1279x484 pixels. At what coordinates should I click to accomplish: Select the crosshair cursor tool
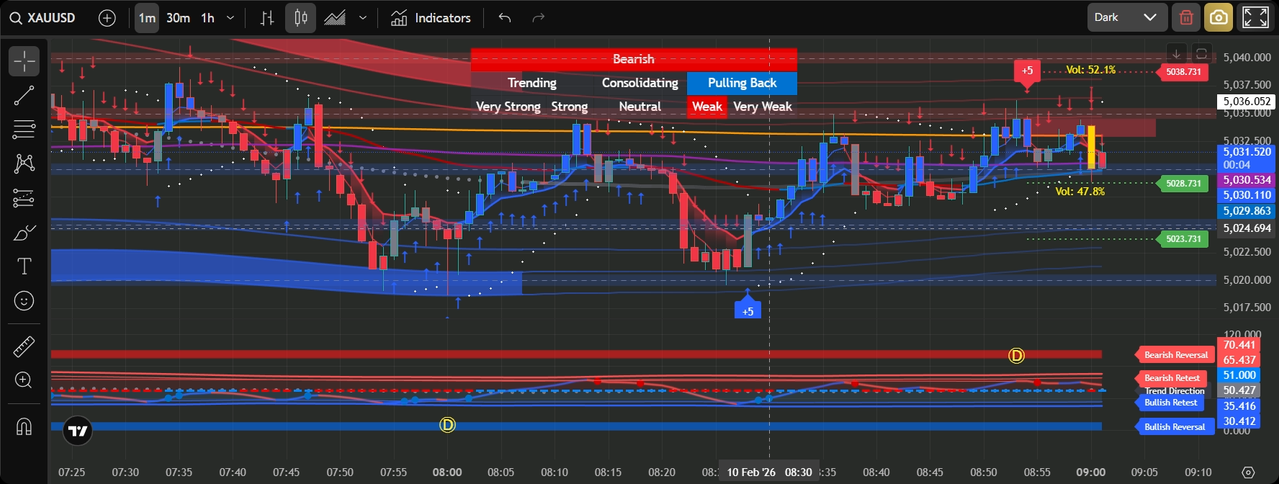tap(24, 61)
